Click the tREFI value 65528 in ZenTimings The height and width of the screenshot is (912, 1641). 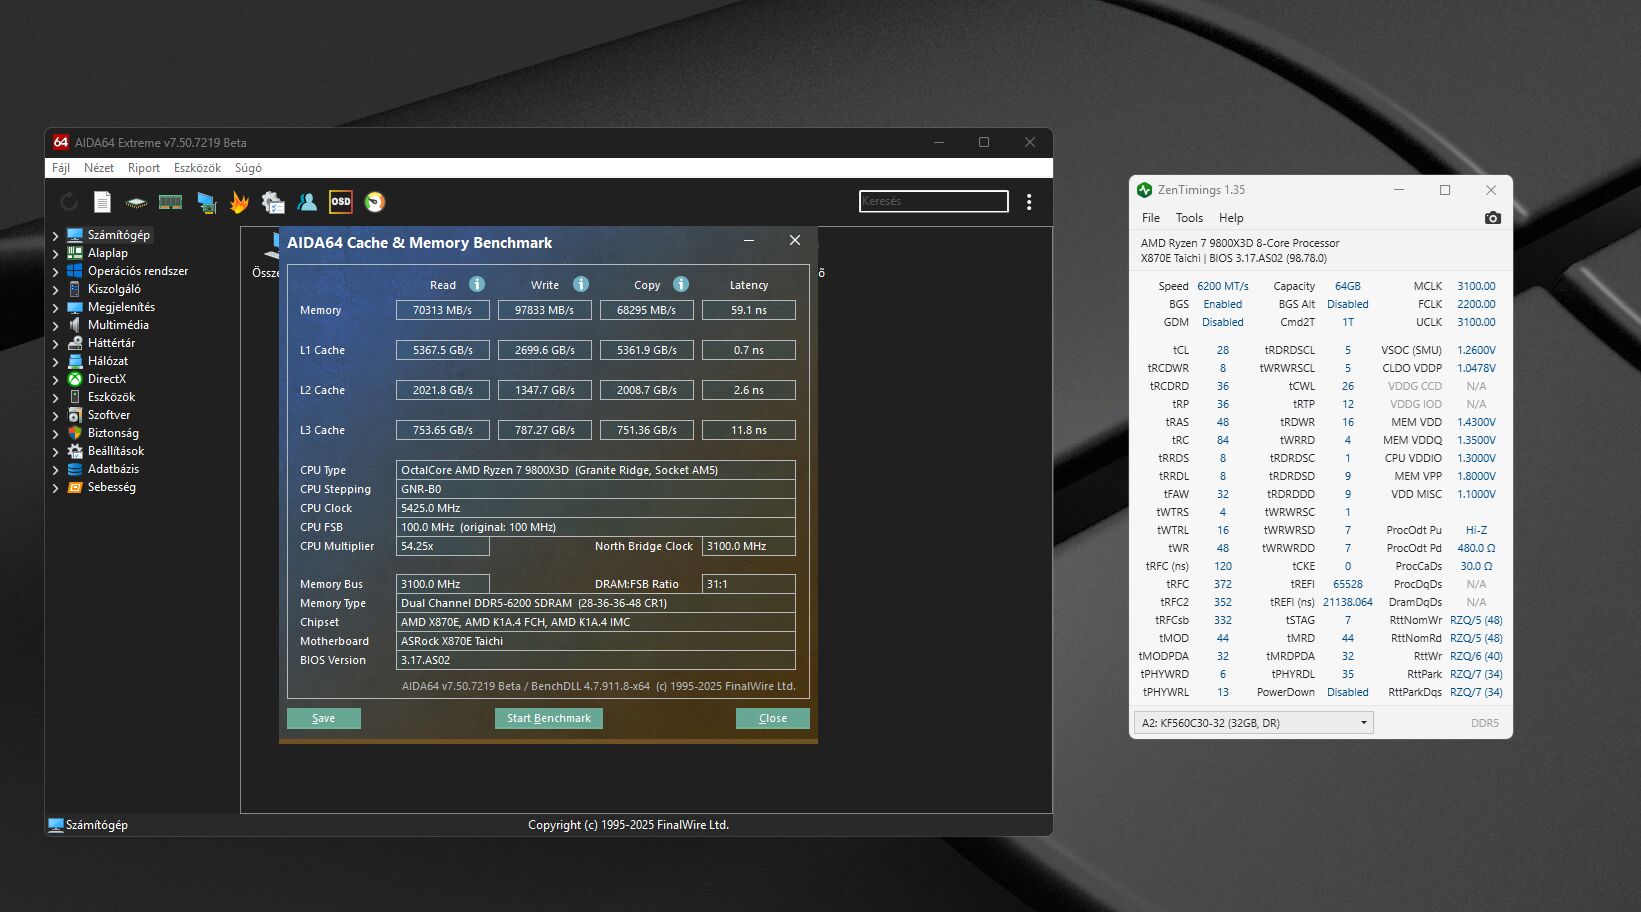pos(1348,584)
